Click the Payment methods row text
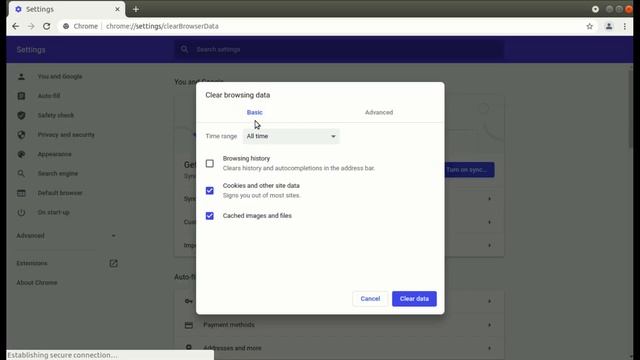This screenshot has width=640, height=360. click(229, 325)
